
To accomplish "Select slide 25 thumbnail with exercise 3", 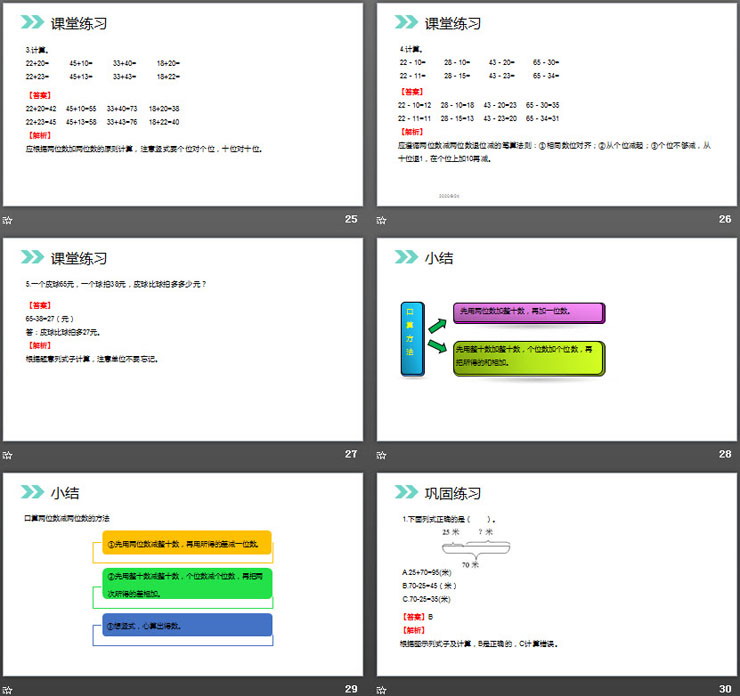I will 183,104.
